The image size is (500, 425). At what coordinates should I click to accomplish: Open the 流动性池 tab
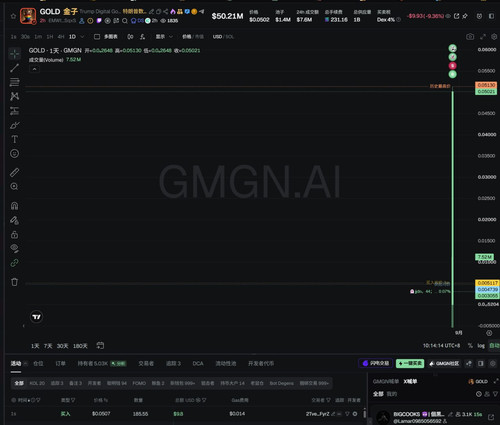coord(226,363)
